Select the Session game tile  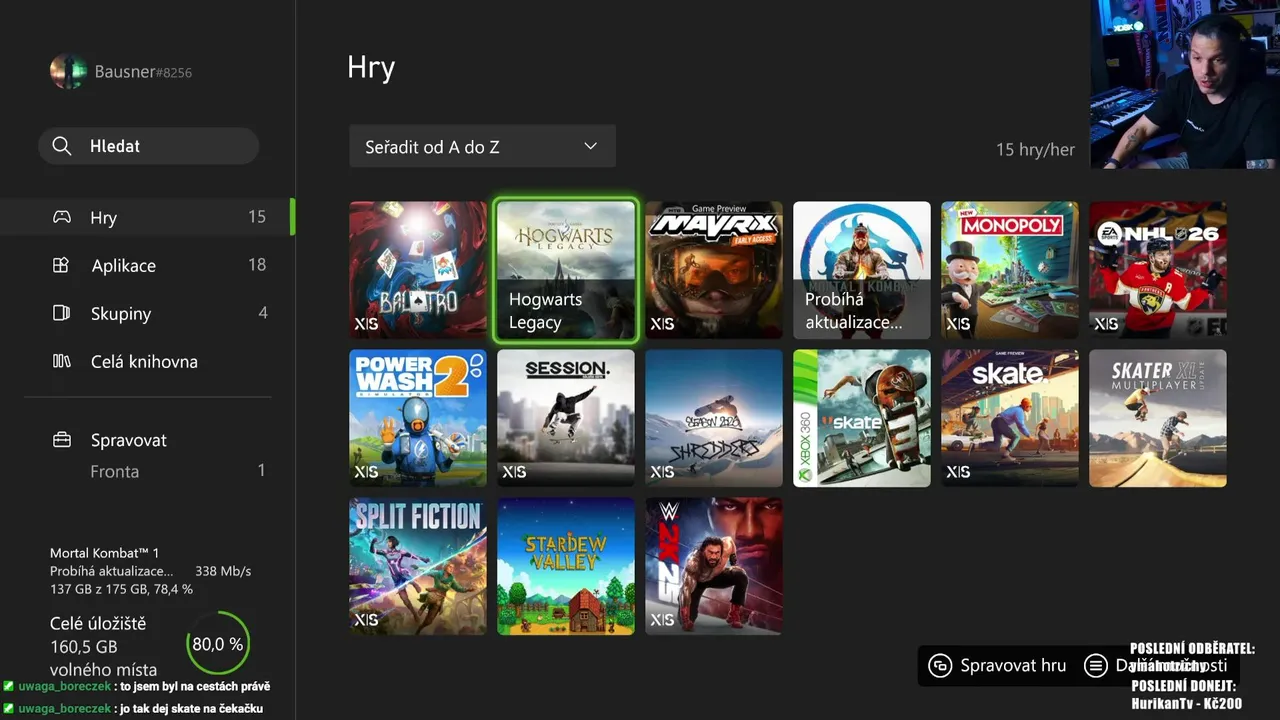(x=566, y=418)
